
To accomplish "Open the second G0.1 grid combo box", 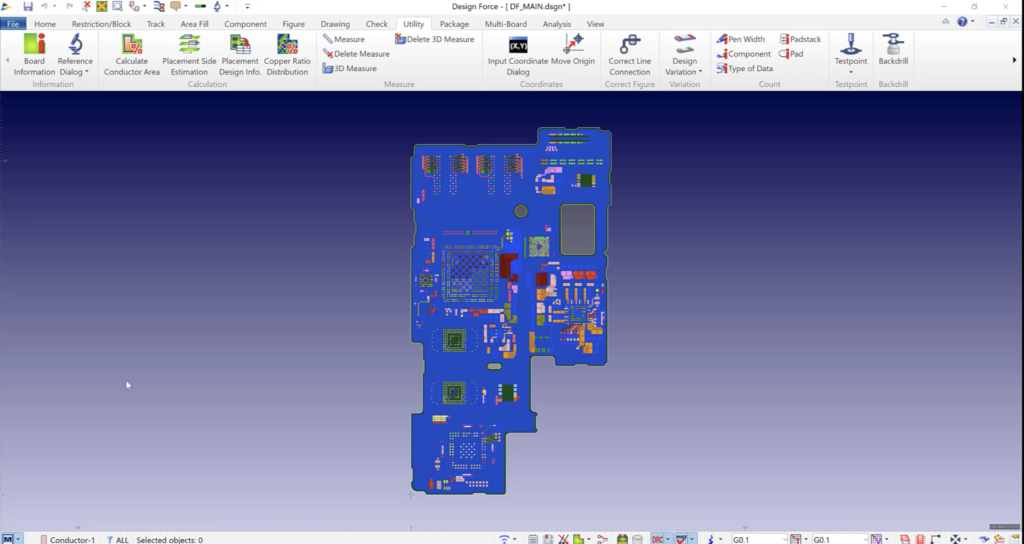I will pyautogui.click(x=840, y=540).
